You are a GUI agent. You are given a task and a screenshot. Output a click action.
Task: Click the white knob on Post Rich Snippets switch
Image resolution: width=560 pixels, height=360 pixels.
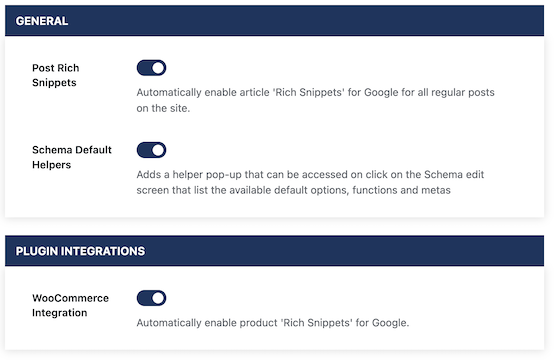pos(158,68)
